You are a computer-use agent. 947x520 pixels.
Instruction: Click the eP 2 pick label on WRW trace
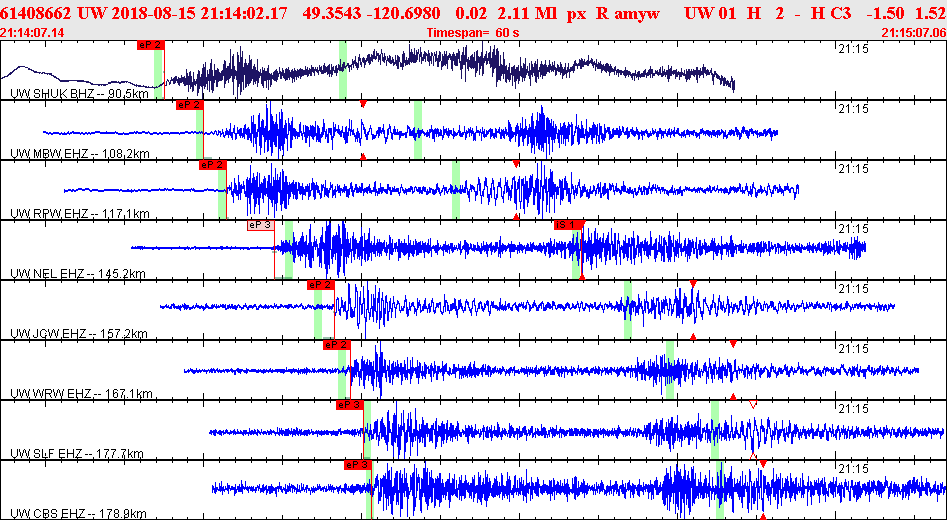[x=337, y=345]
